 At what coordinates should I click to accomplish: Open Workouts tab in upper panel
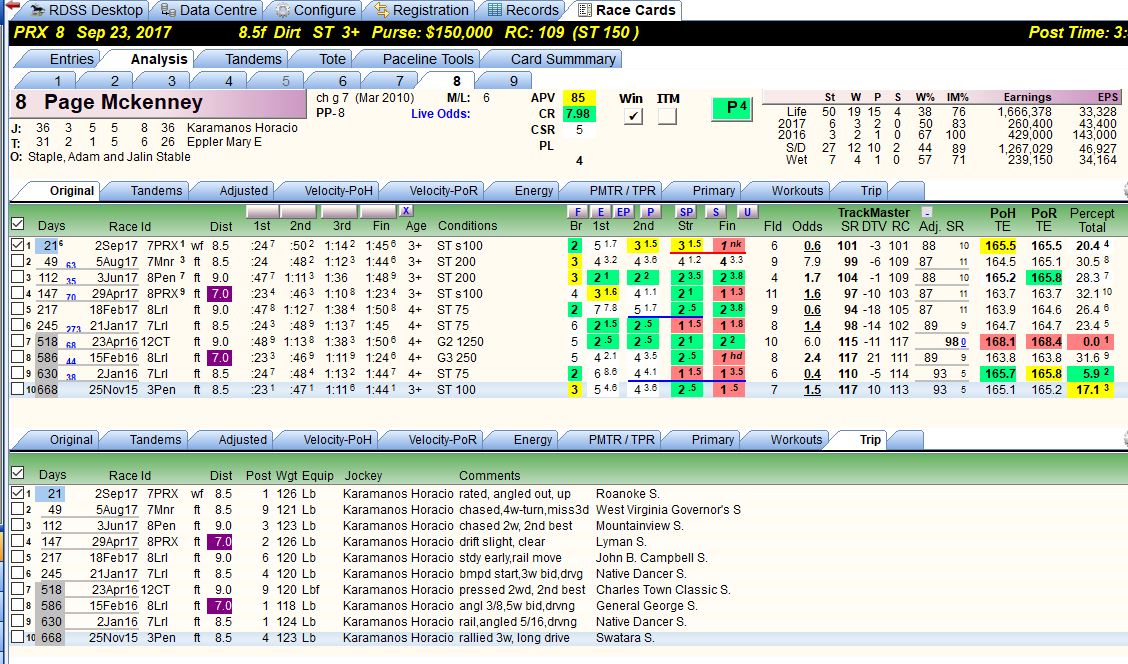pos(797,191)
